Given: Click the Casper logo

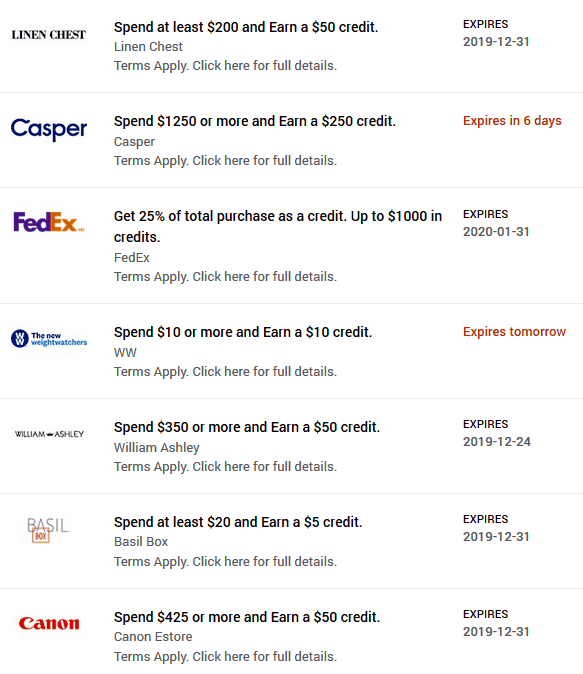Looking at the screenshot, I should 49,129.
